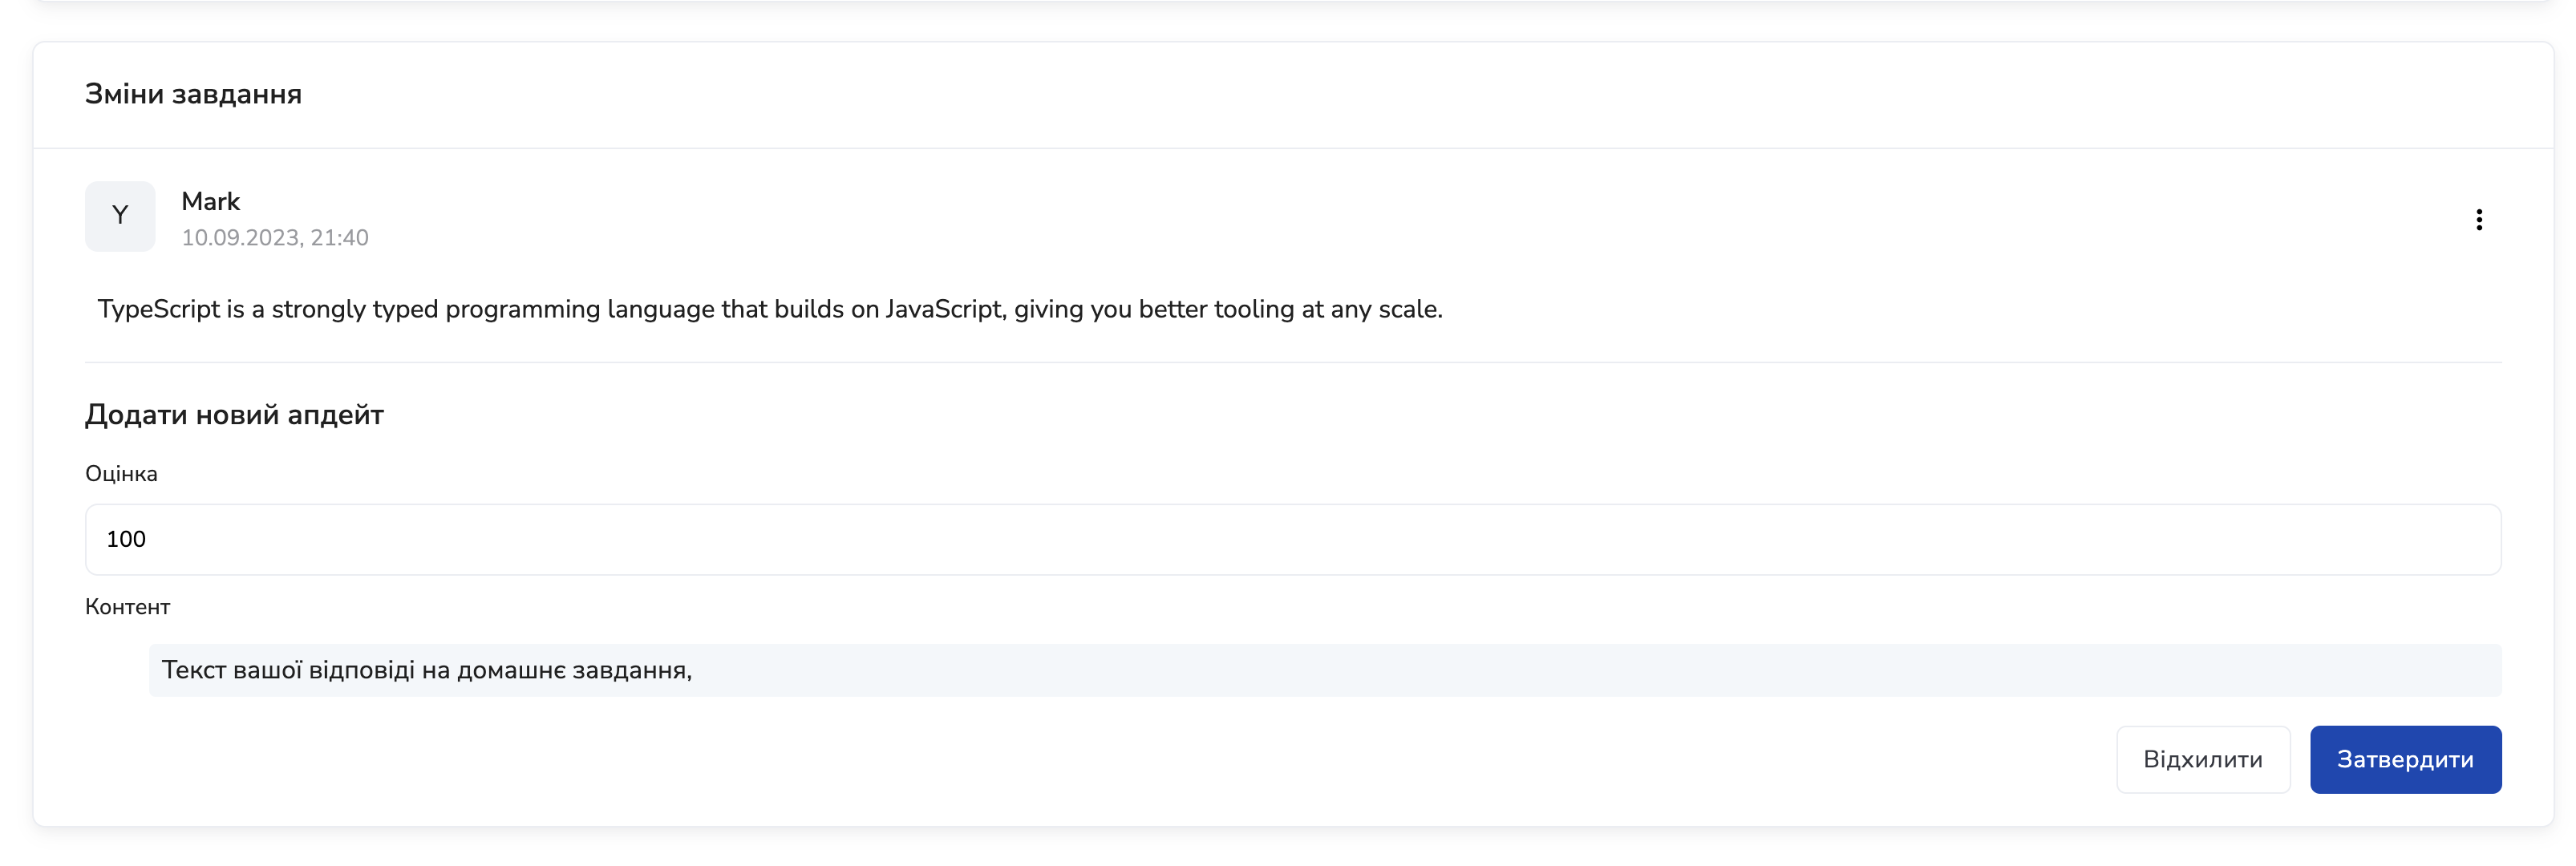Open the three-dot options menu for Mark's update

2478,219
